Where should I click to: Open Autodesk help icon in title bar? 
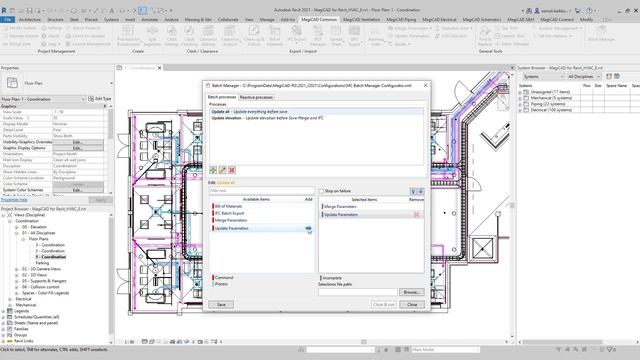point(589,10)
